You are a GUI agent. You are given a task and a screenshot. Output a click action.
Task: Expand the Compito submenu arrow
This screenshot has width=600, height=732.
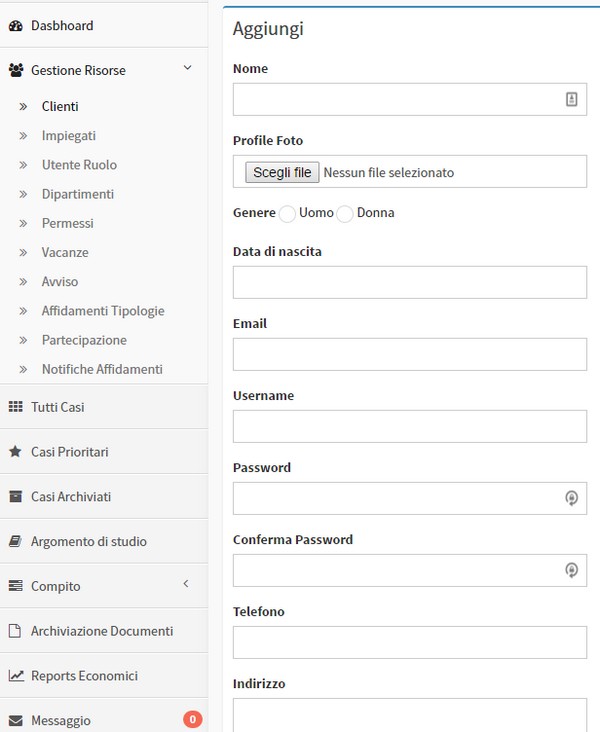pos(186,585)
